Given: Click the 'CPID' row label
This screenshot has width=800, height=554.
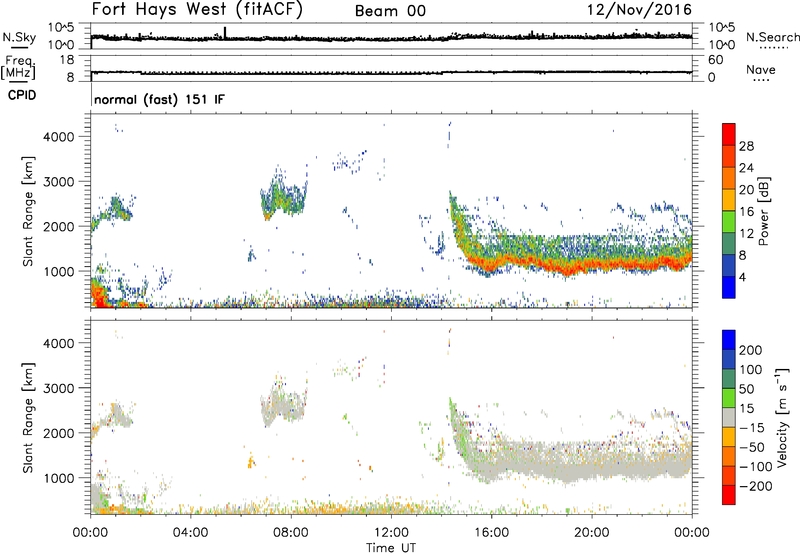Looking at the screenshot, I should 22,95.
